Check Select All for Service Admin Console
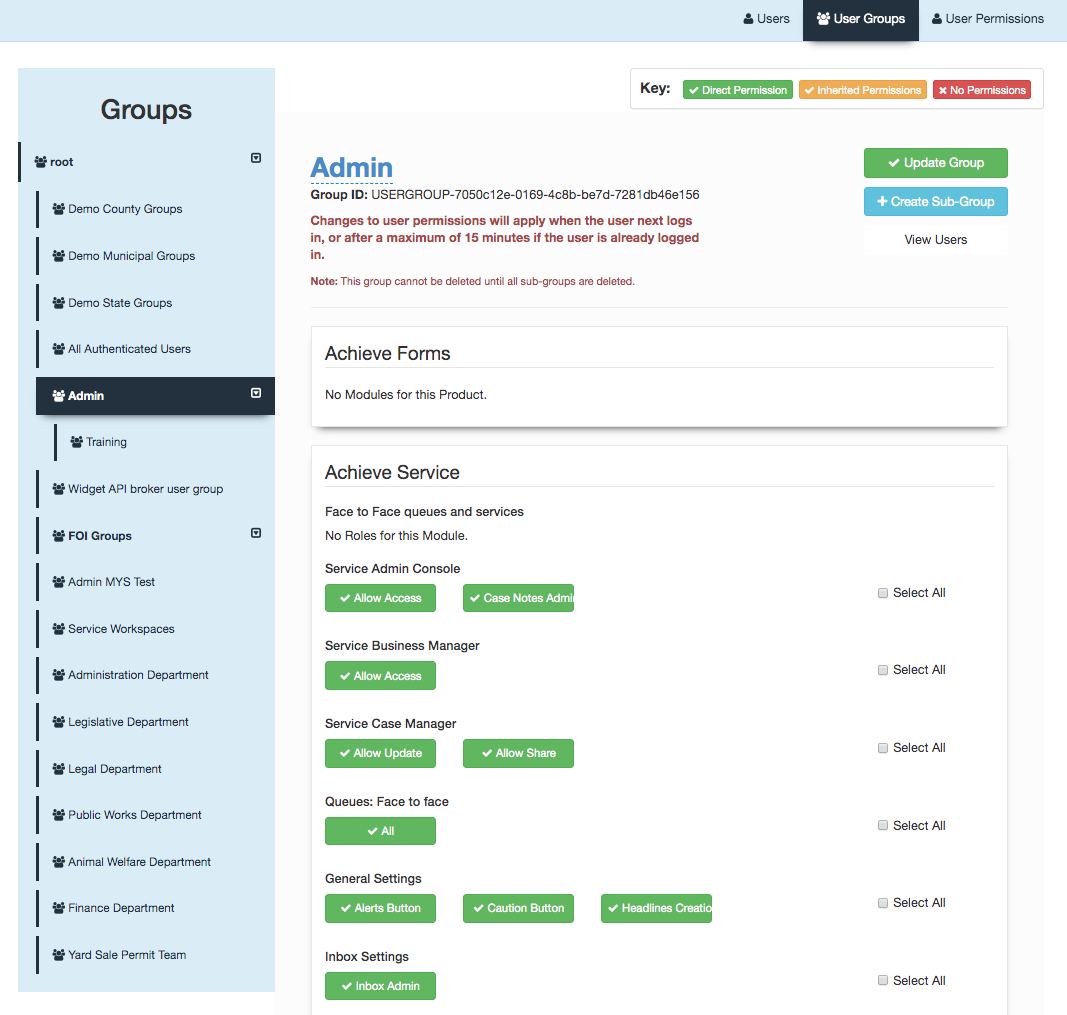 pyautogui.click(x=882, y=592)
